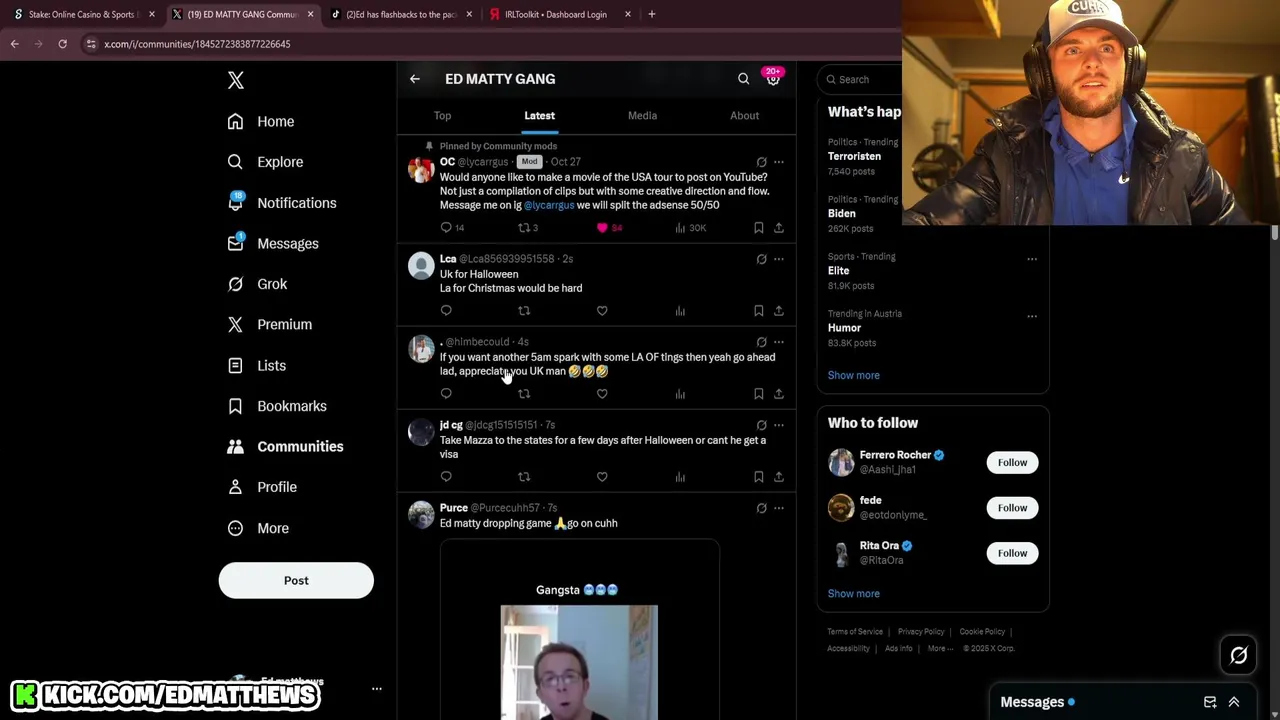Open the floating Grok button

(x=1239, y=655)
